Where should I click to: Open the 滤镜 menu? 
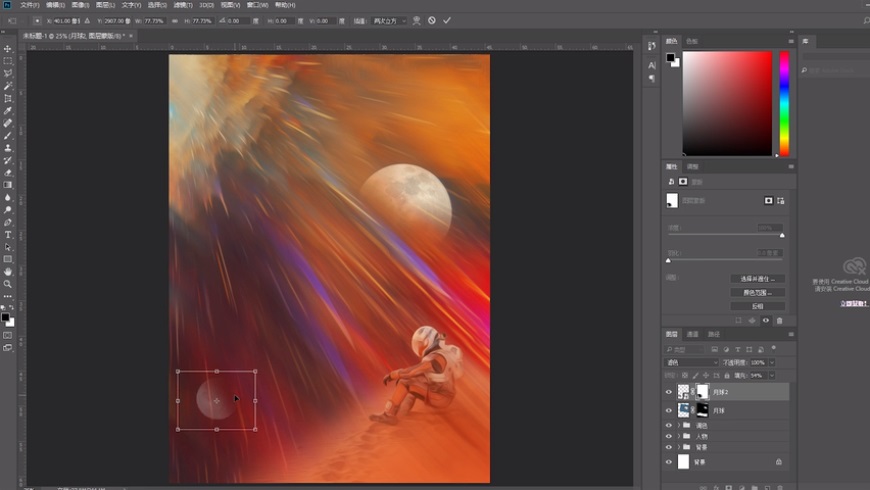click(x=183, y=5)
